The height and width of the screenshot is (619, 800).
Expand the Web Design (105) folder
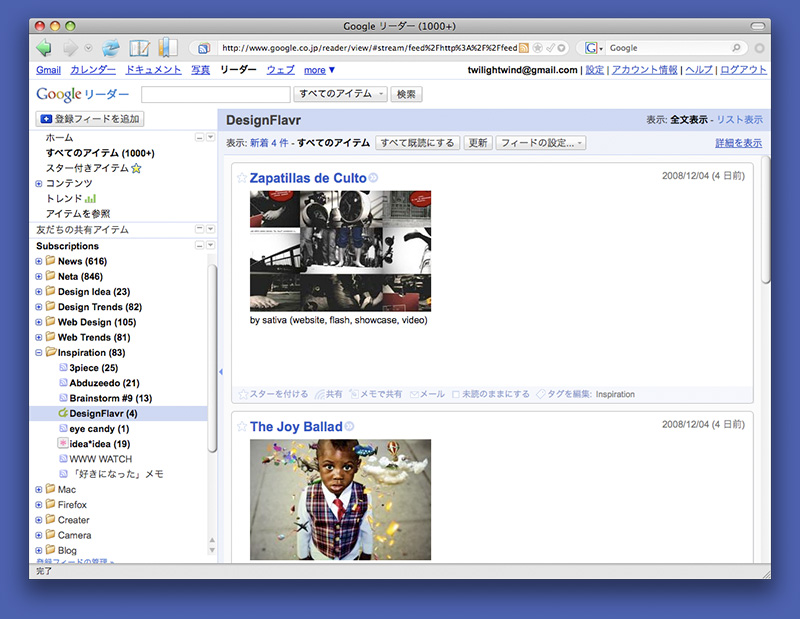pos(38,323)
